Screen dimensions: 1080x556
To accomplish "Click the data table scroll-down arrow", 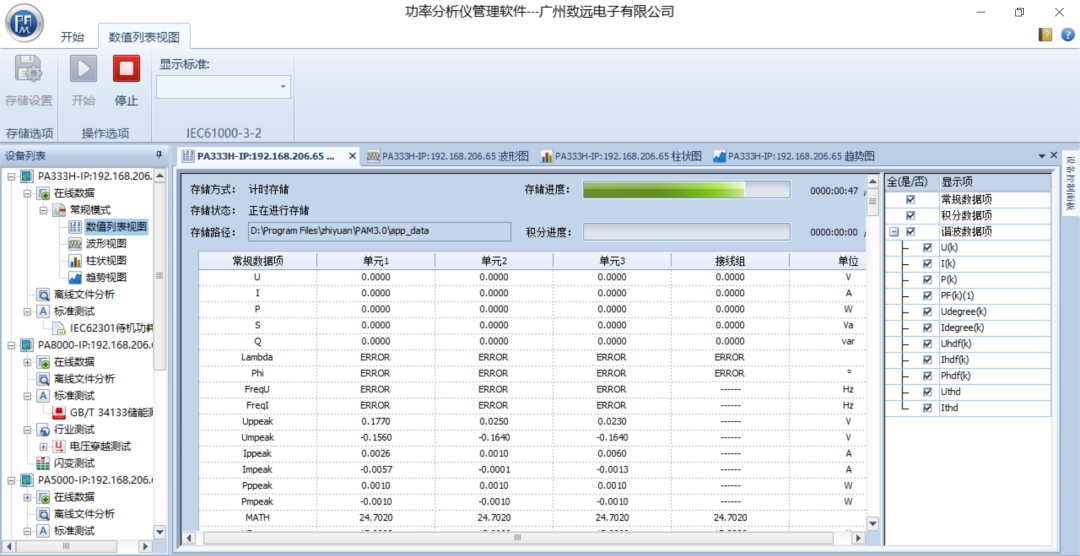I will [x=872, y=524].
